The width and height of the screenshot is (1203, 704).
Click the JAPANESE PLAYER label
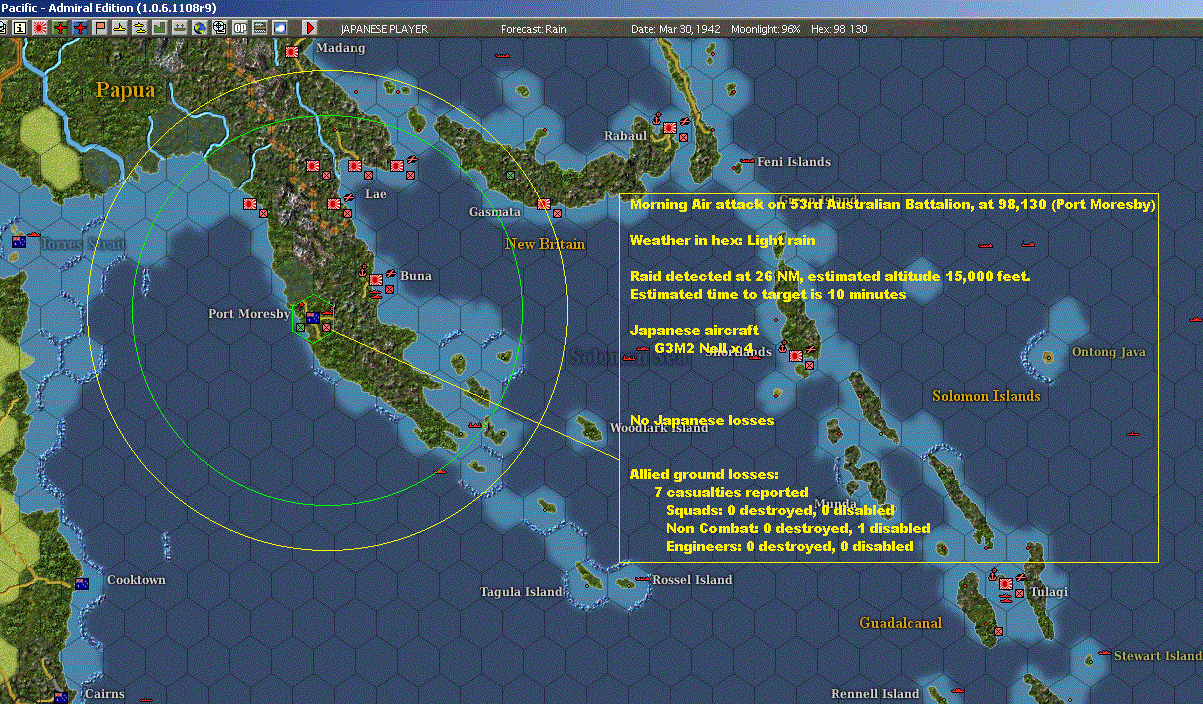(x=384, y=29)
